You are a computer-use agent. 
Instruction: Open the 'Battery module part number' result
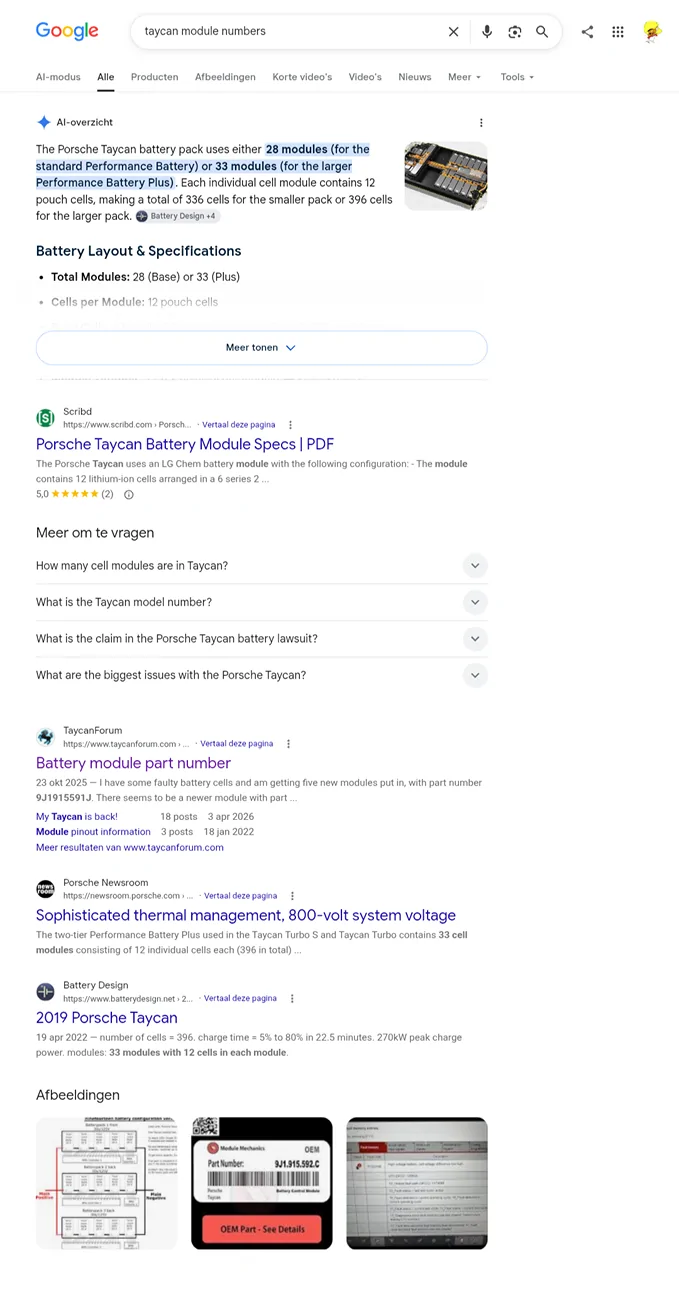point(133,763)
